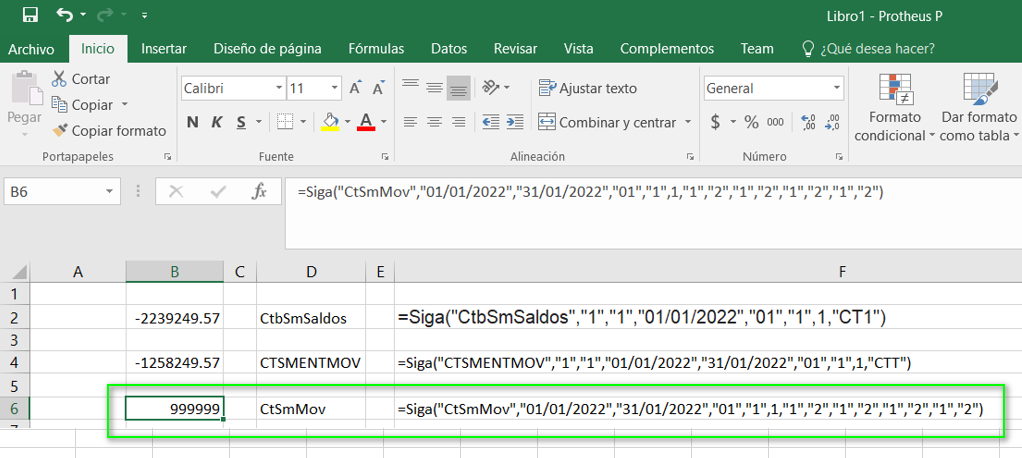Open the underline style dropdown arrow
Screen dimensions: 1022x458
pos(258,122)
